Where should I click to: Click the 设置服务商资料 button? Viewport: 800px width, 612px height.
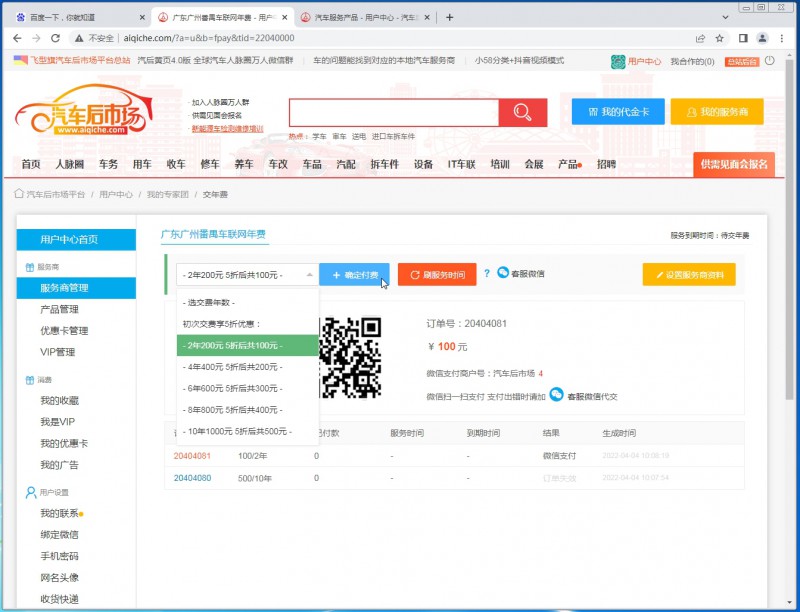[689, 275]
